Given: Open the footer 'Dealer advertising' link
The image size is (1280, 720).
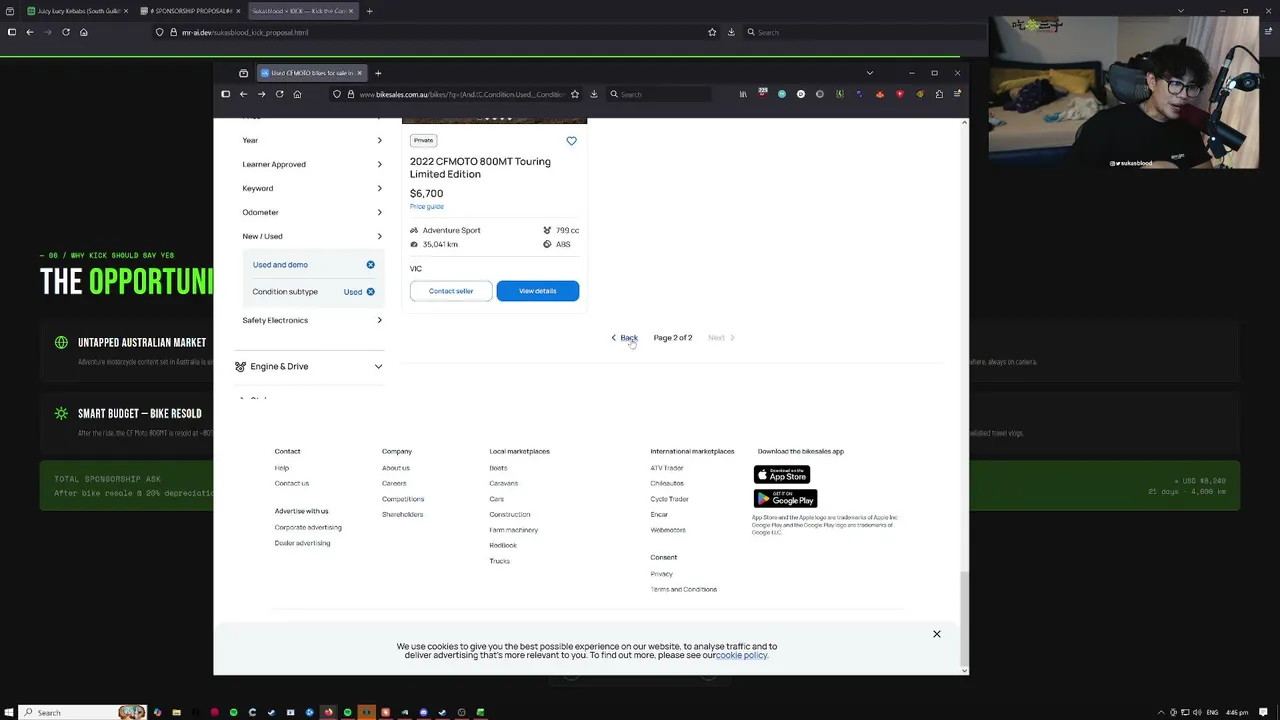Looking at the screenshot, I should coord(302,543).
